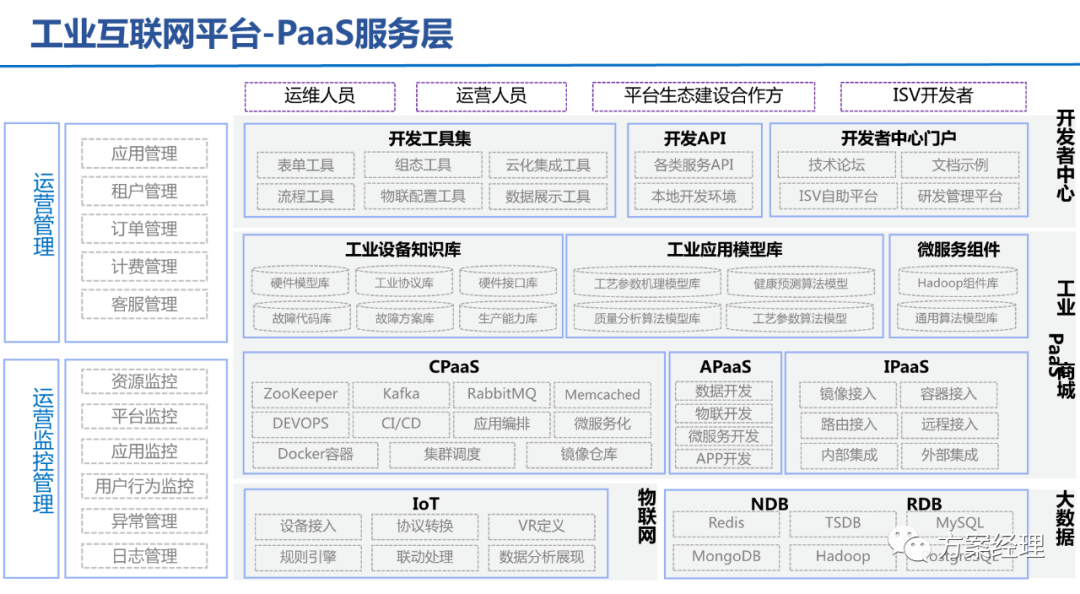The width and height of the screenshot is (1080, 594).
Task: Select the ZooKeeper component in CPaaS
Action: 301,395
